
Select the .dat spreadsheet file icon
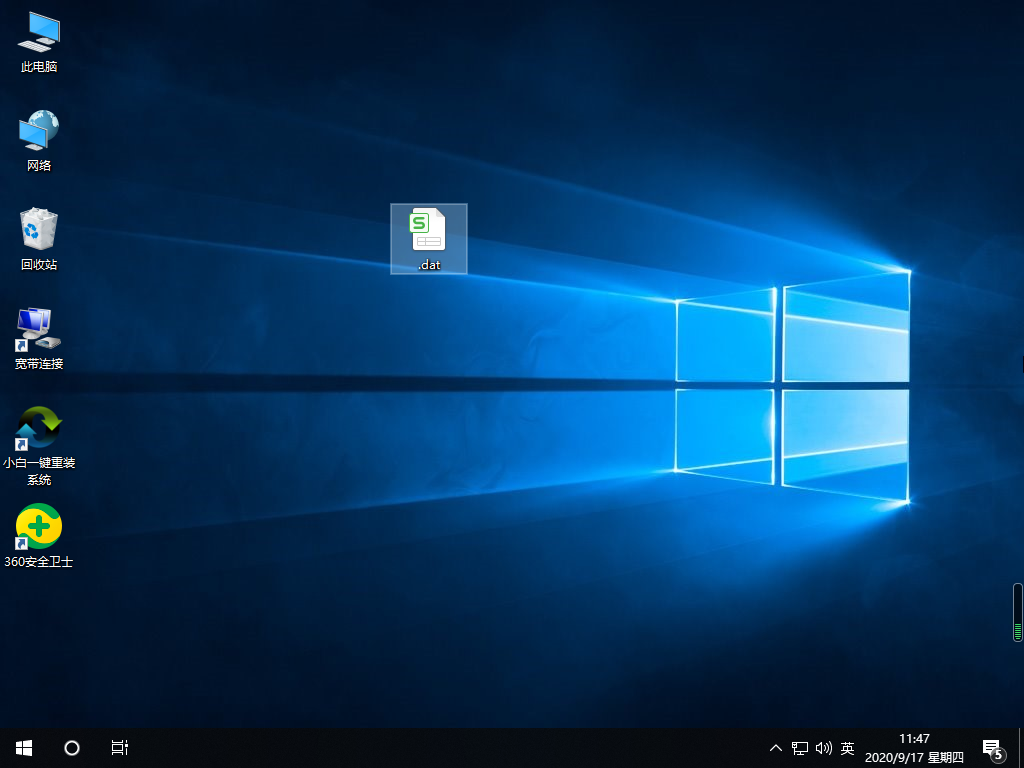429,239
